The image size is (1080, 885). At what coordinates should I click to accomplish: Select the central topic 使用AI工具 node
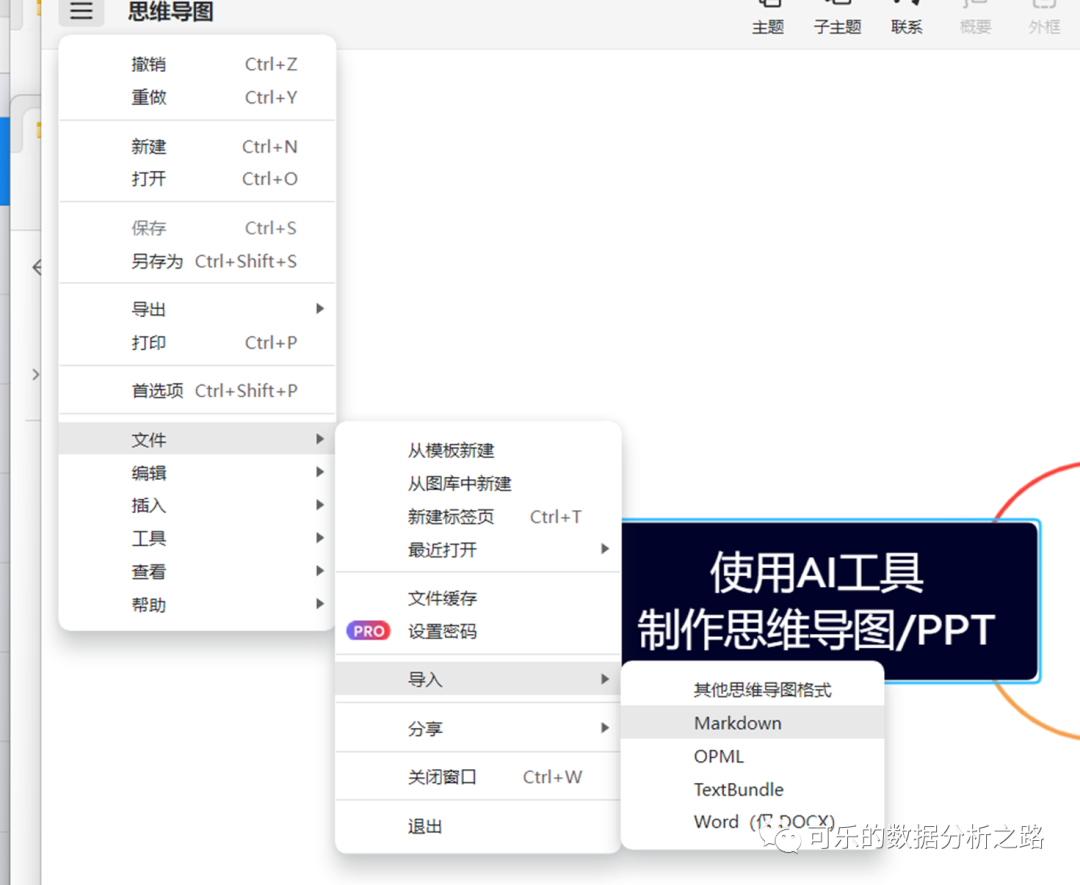pos(830,600)
